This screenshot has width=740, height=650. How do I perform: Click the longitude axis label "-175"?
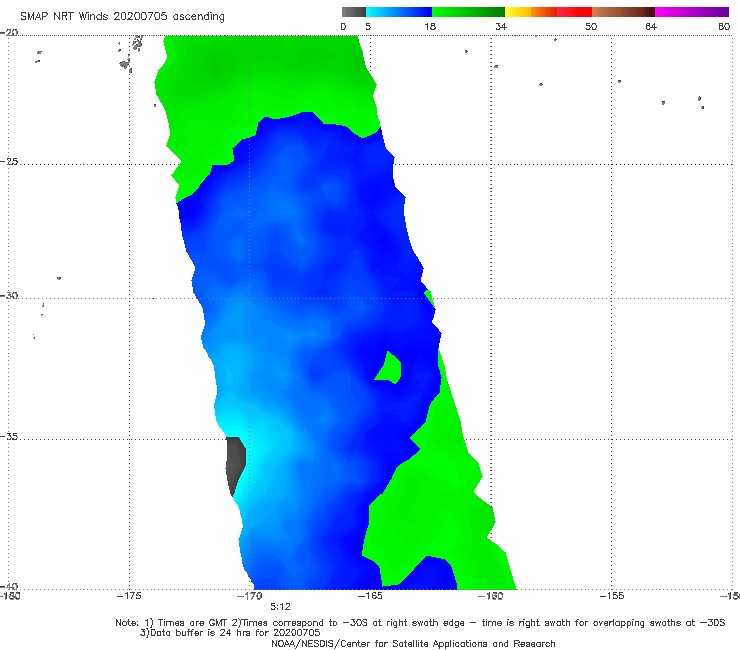[129, 596]
